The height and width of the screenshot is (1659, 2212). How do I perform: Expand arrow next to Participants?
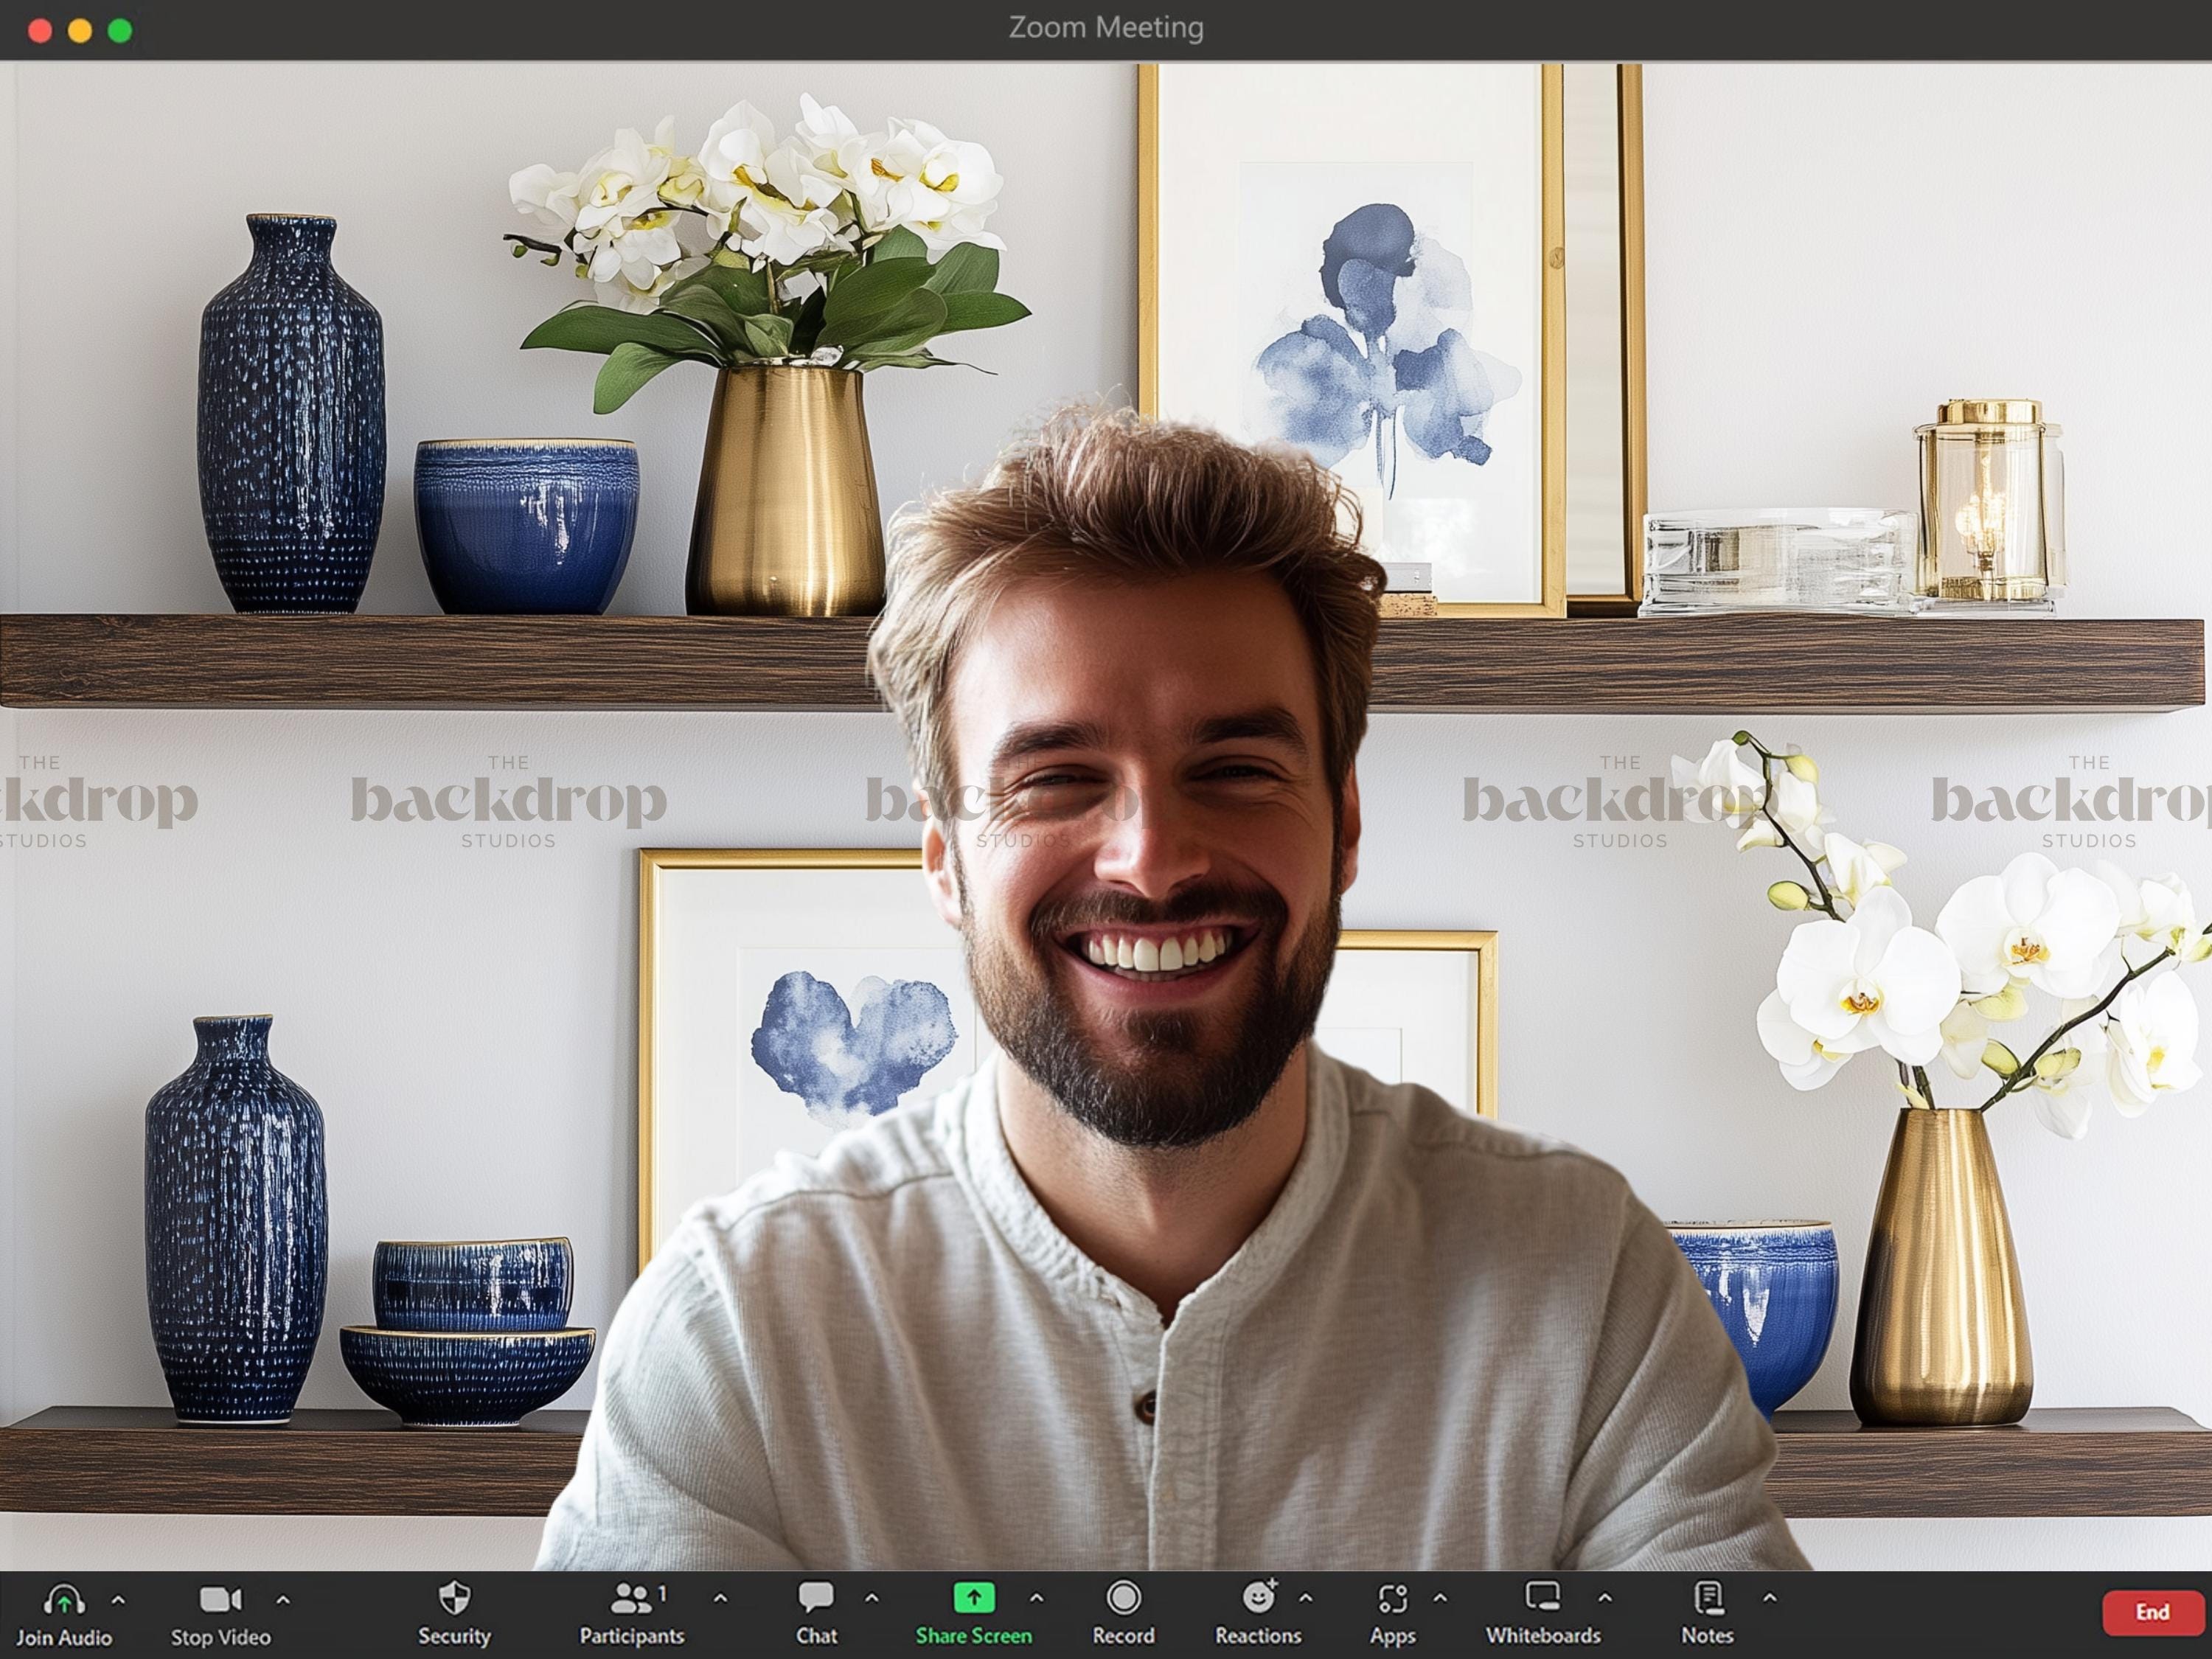720,1599
